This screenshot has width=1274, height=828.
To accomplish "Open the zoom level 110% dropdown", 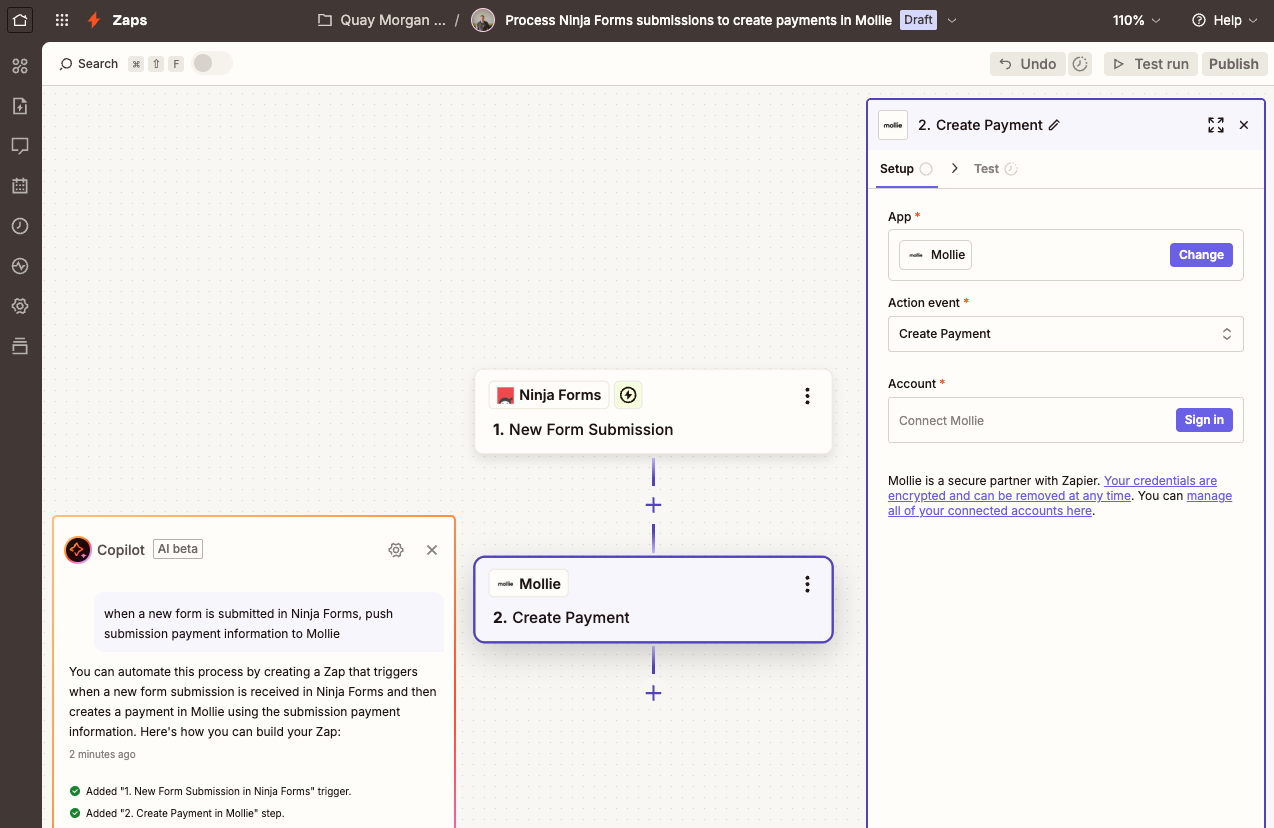I will click(x=1137, y=20).
